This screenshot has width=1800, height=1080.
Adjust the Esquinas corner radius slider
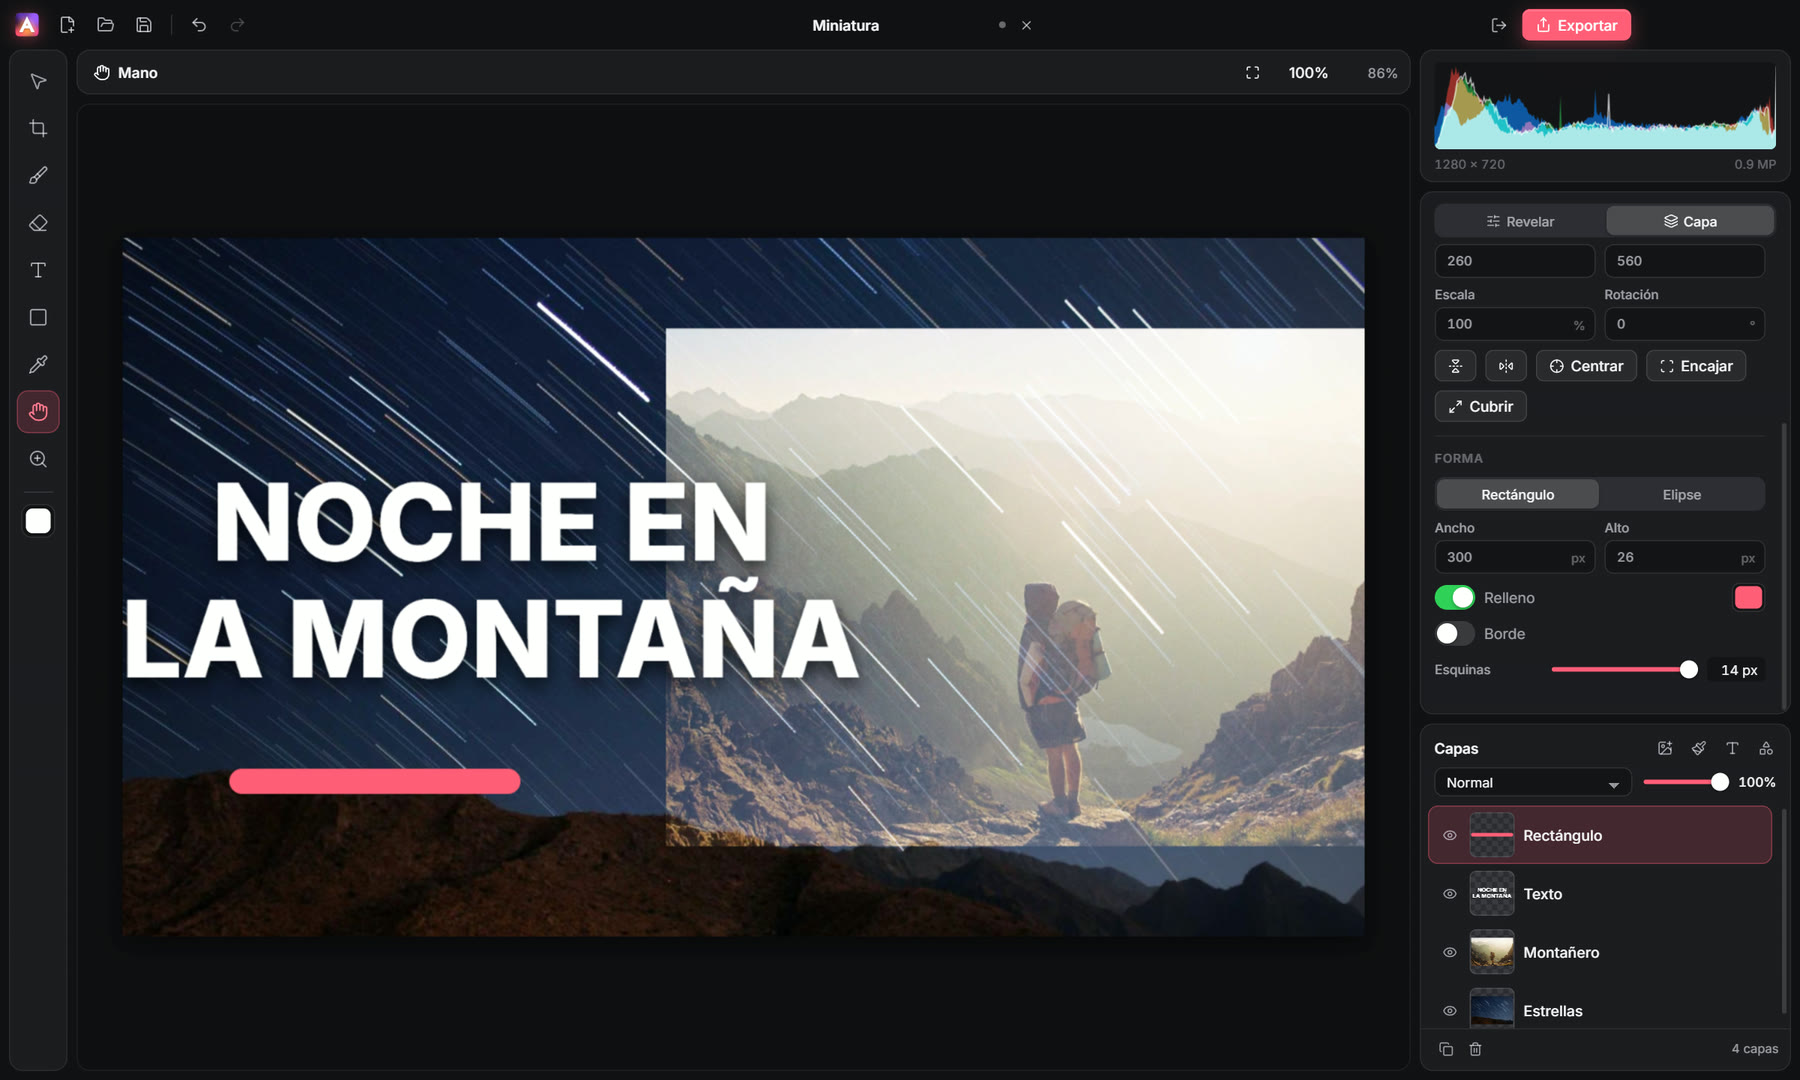coord(1624,670)
